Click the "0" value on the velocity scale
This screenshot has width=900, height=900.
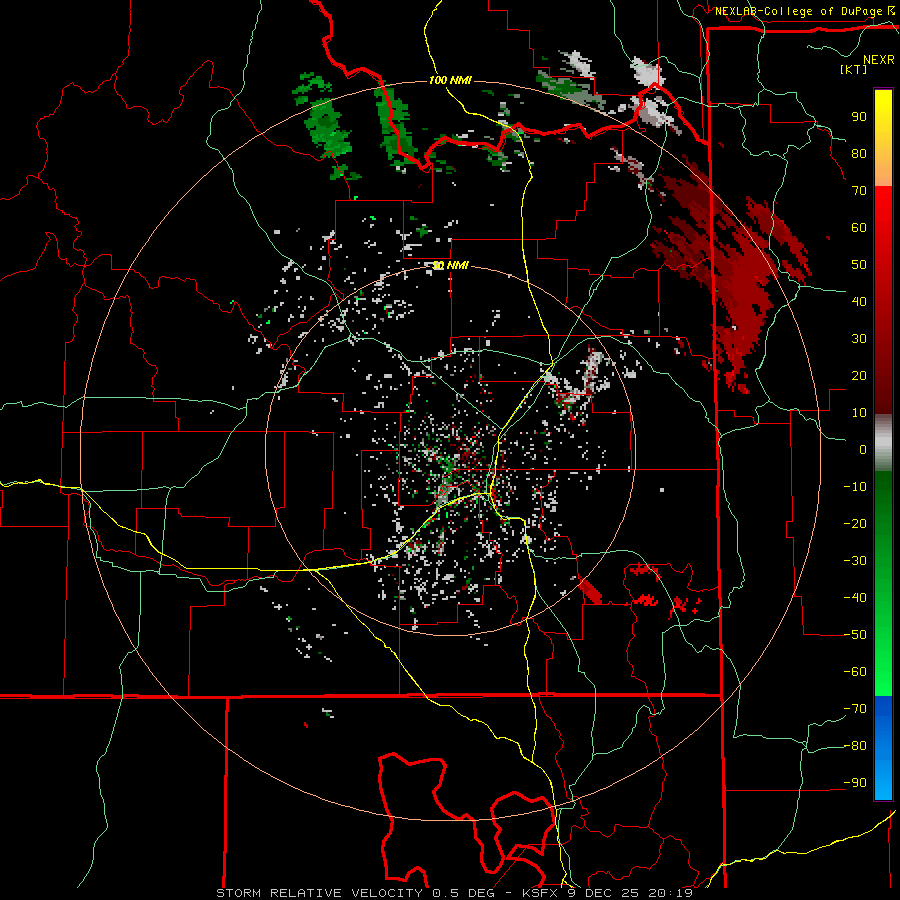(863, 450)
